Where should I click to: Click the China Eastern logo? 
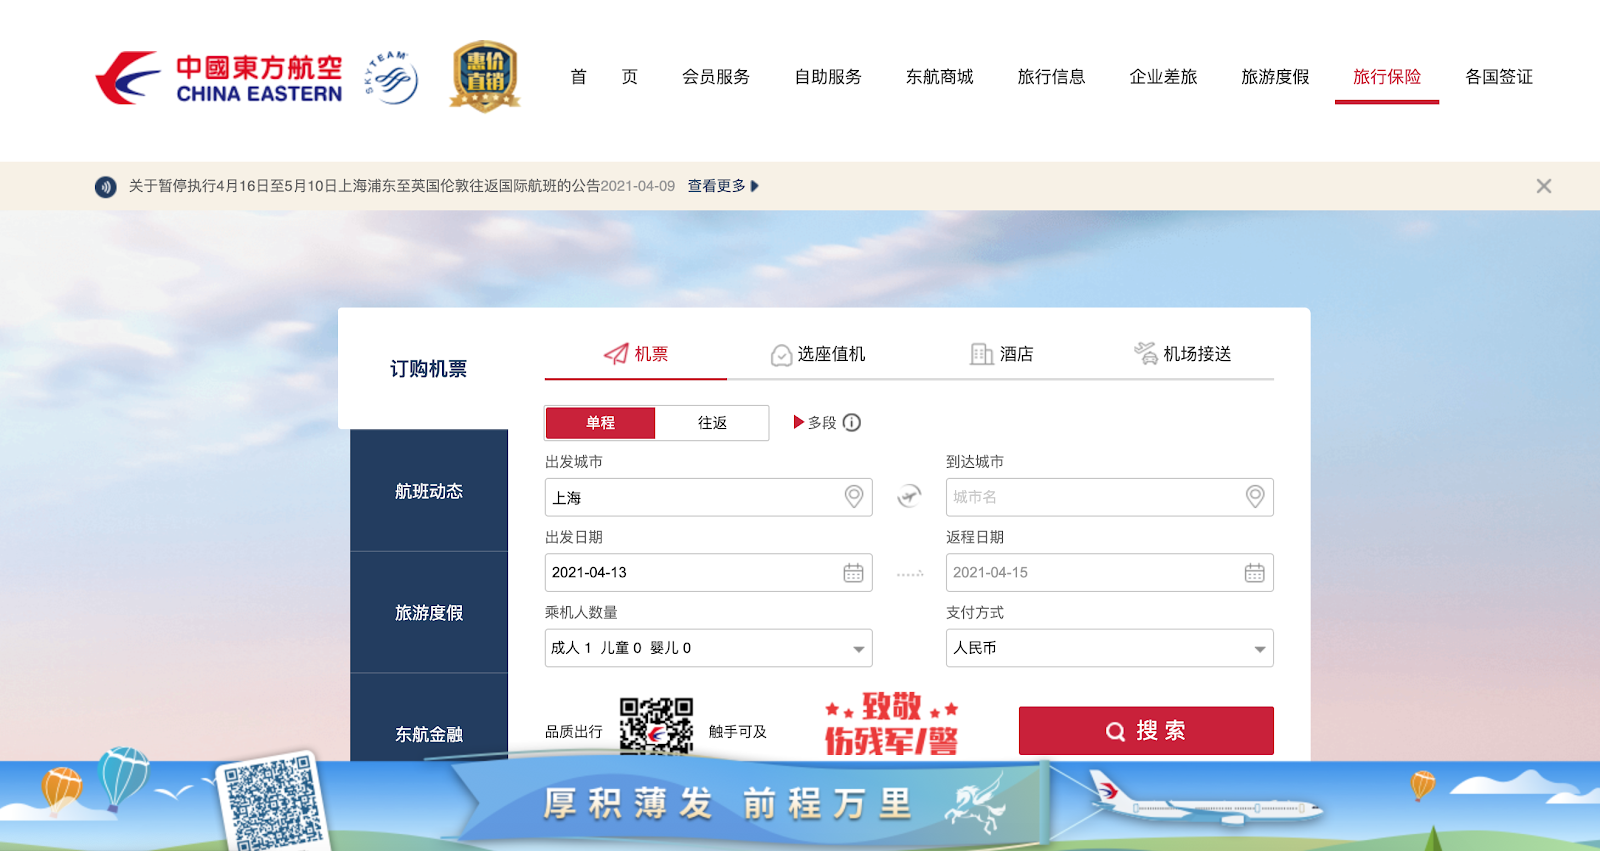point(219,78)
